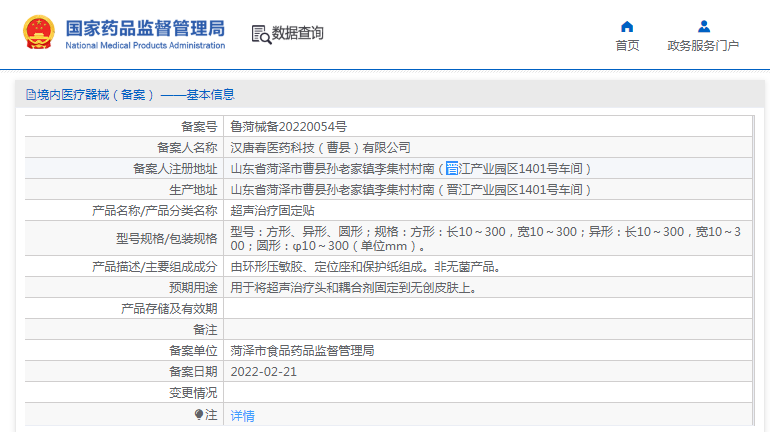Click the 备案人名称 row label

click(187, 148)
